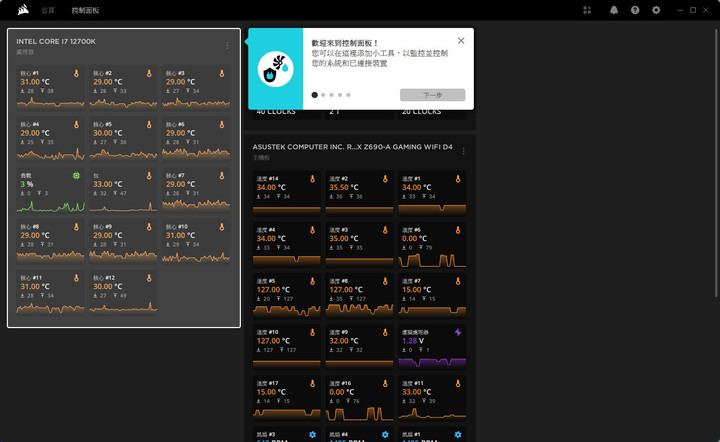This screenshot has width=720, height=442.
Task: Select the purple 1.28 V voltage graph
Action: pos(432,363)
